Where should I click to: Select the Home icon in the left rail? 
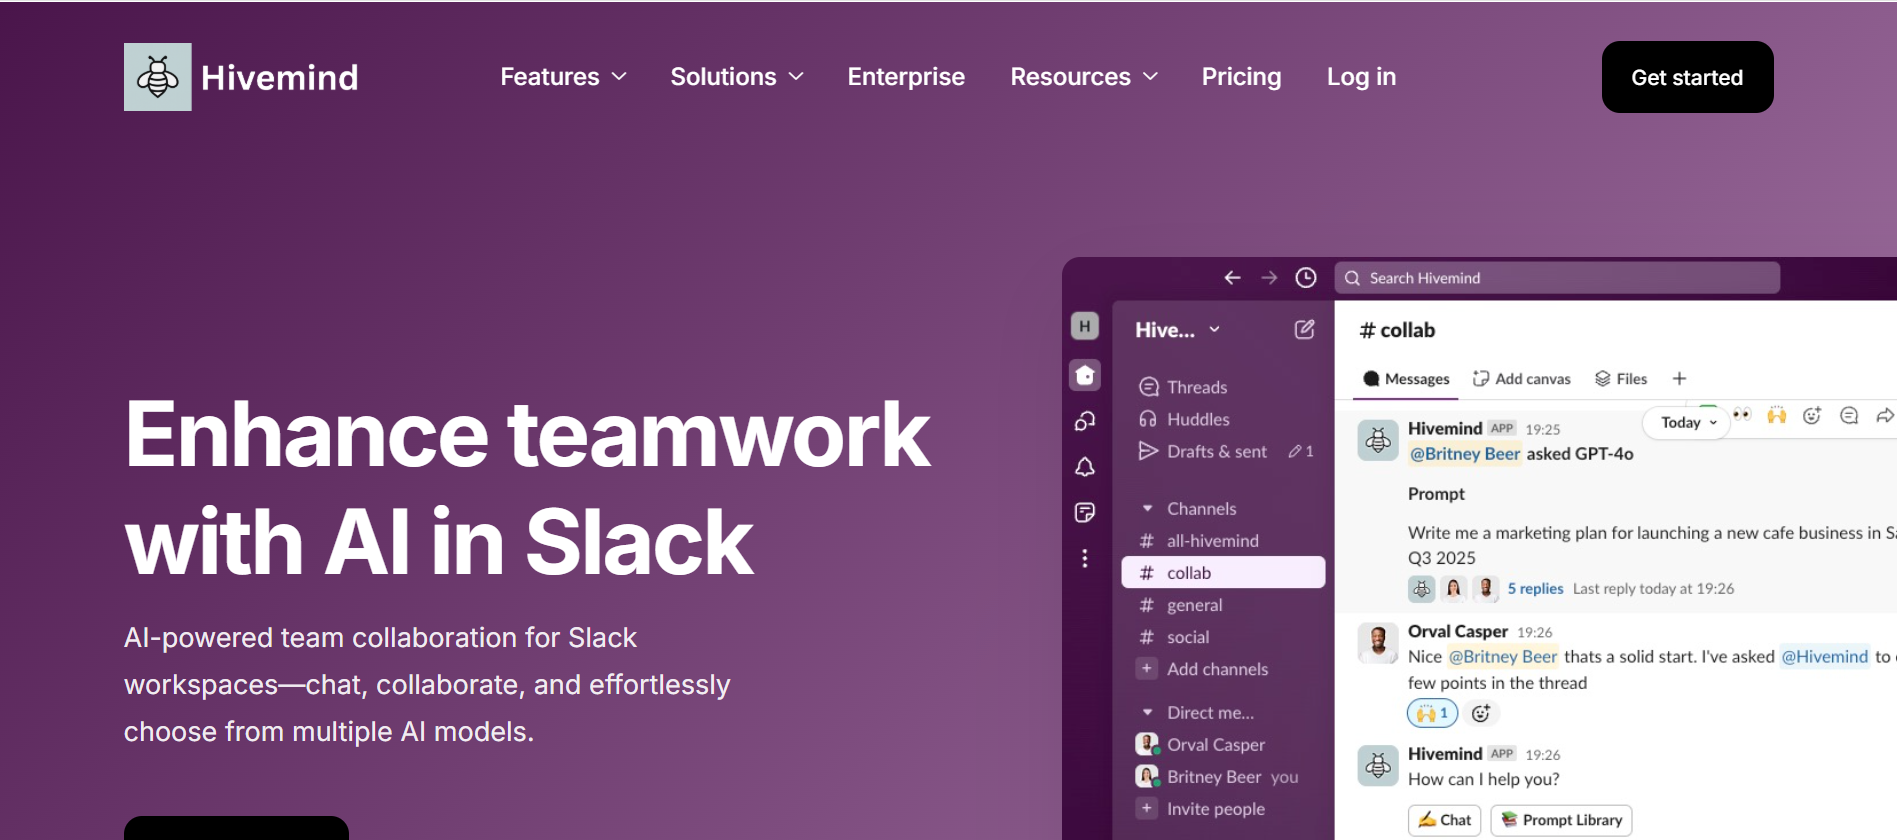1085,375
